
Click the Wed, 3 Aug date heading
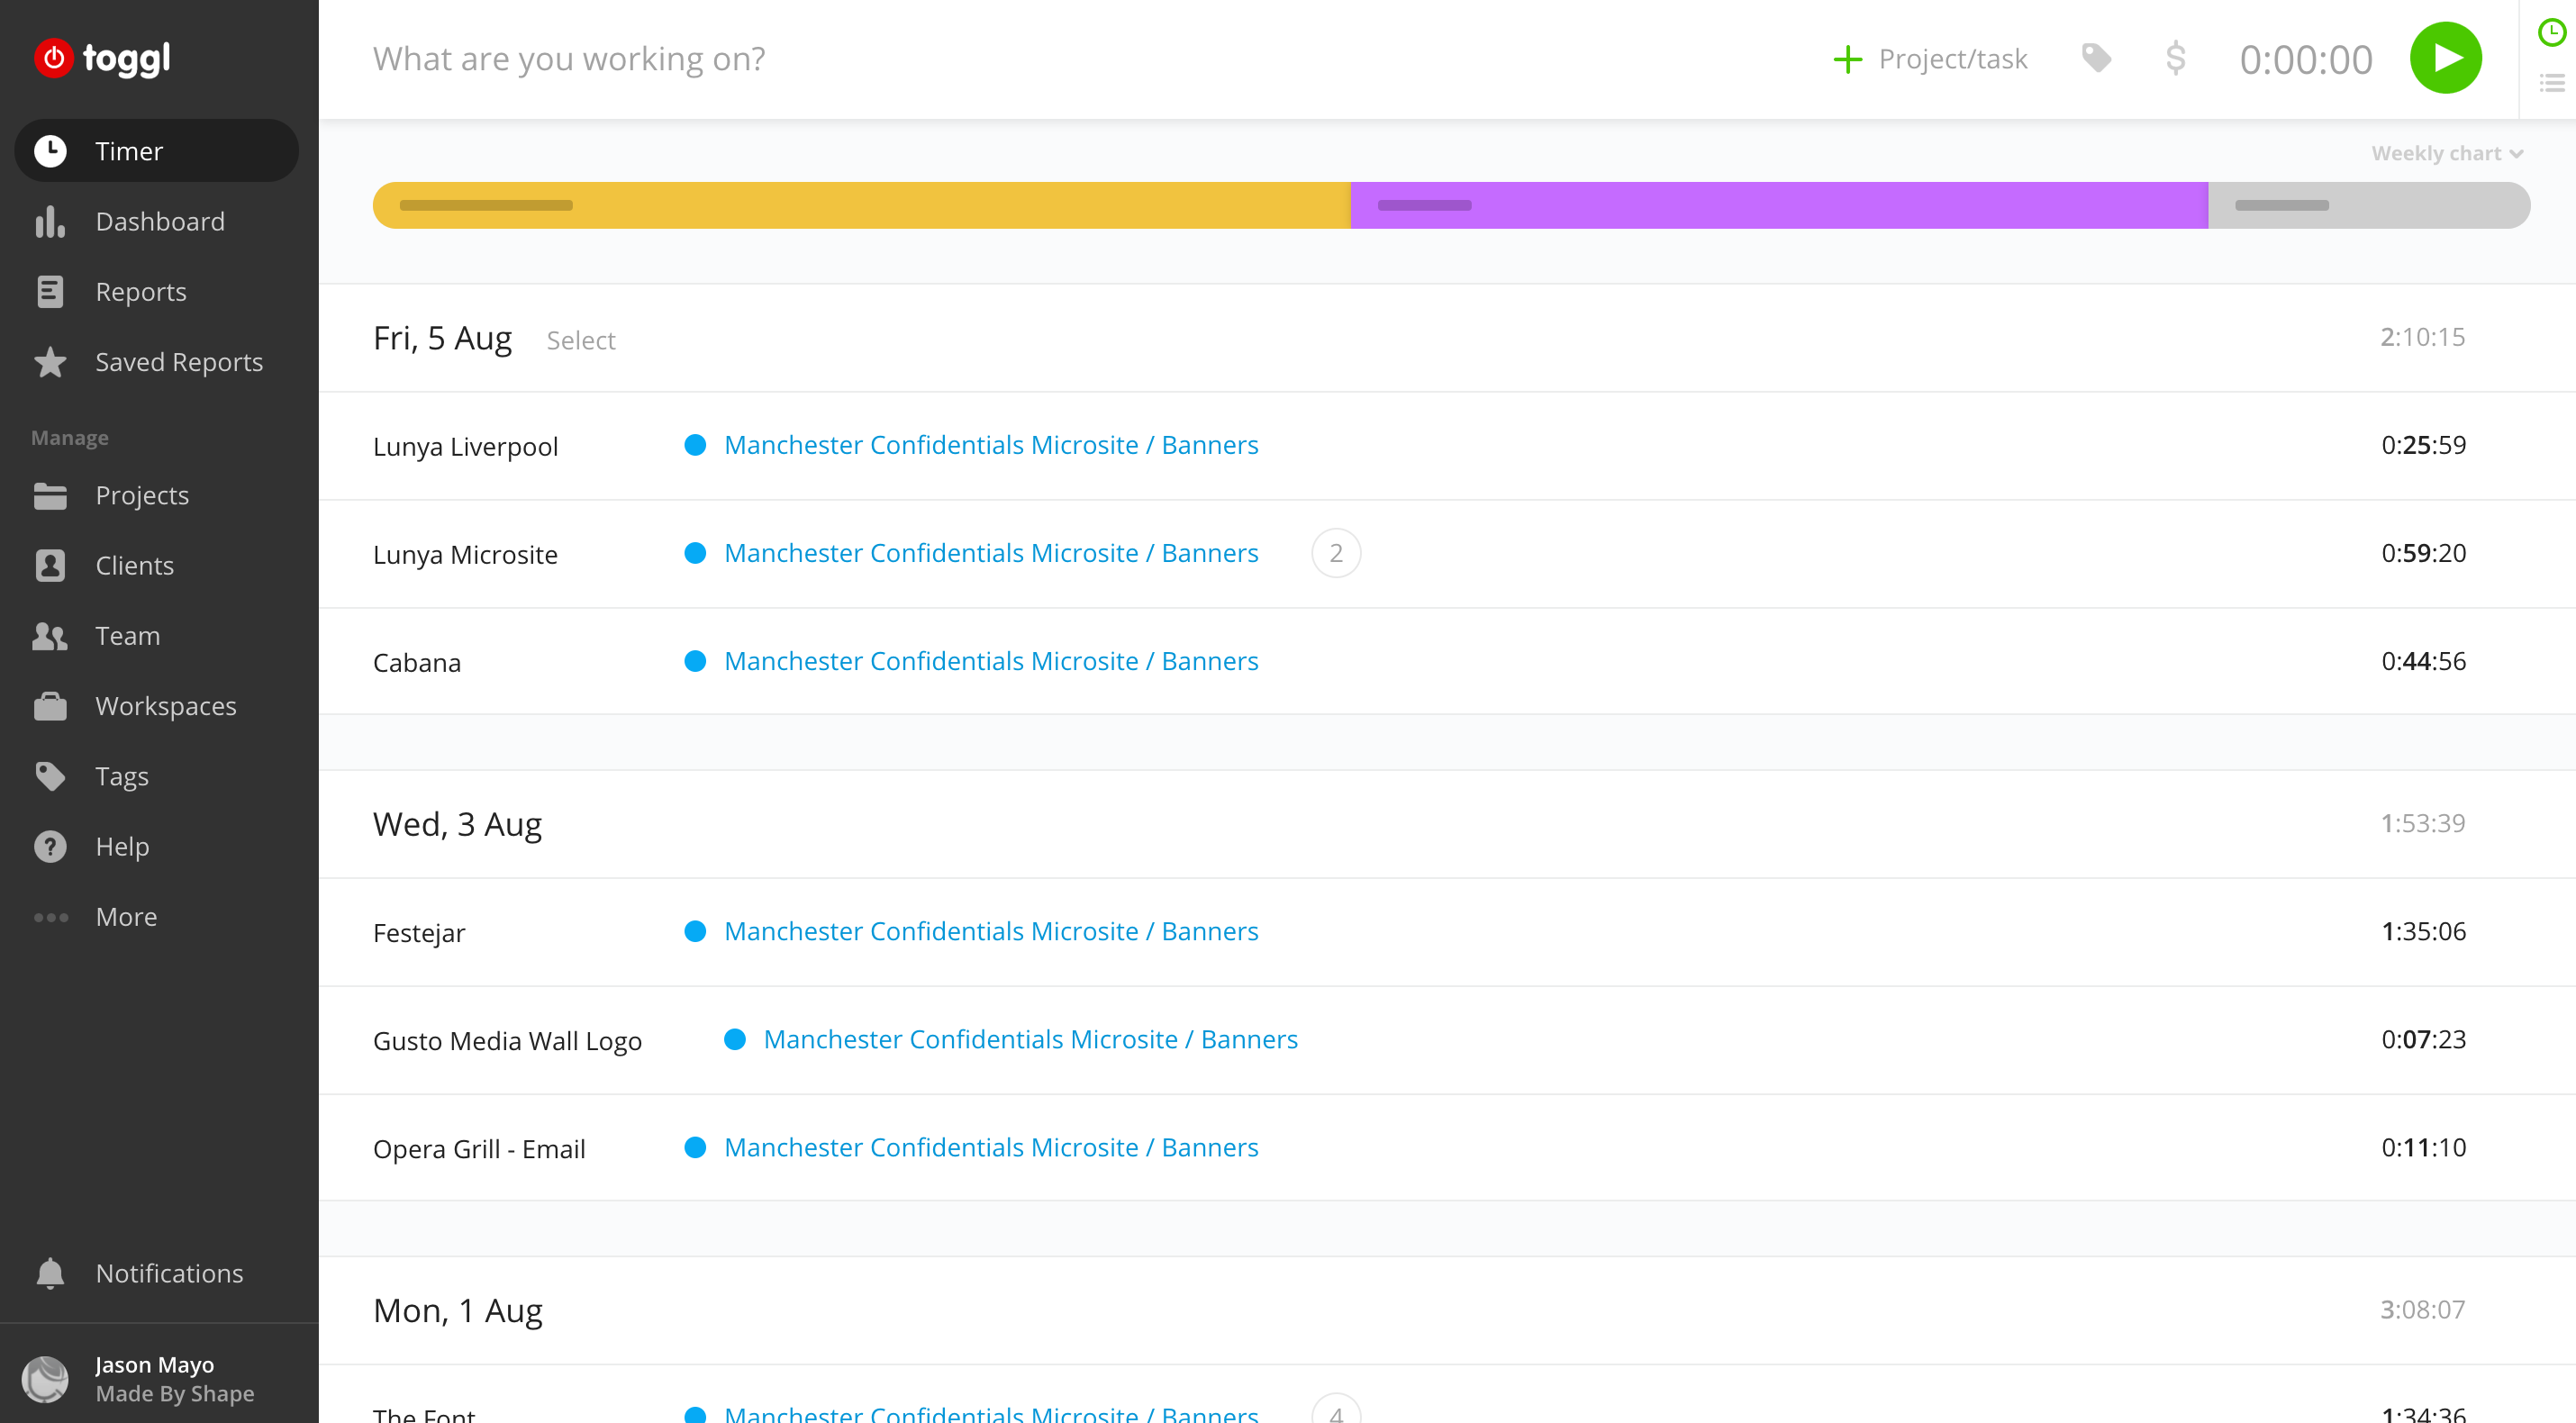[x=457, y=824]
